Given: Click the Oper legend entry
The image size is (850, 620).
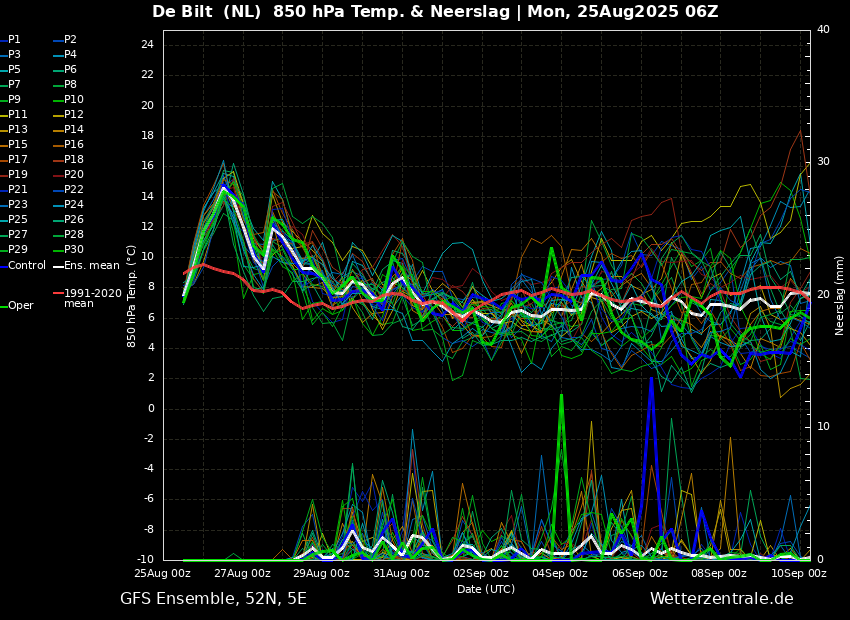Looking at the screenshot, I should [x=20, y=306].
